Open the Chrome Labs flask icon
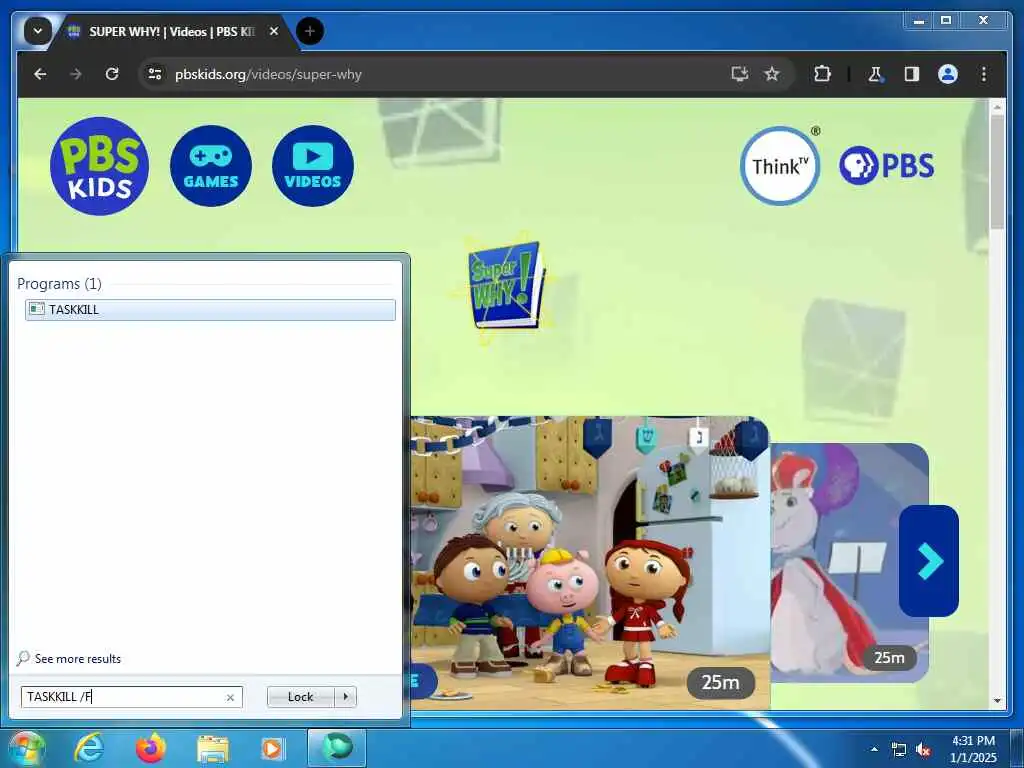This screenshot has height=768, width=1024. coord(875,74)
